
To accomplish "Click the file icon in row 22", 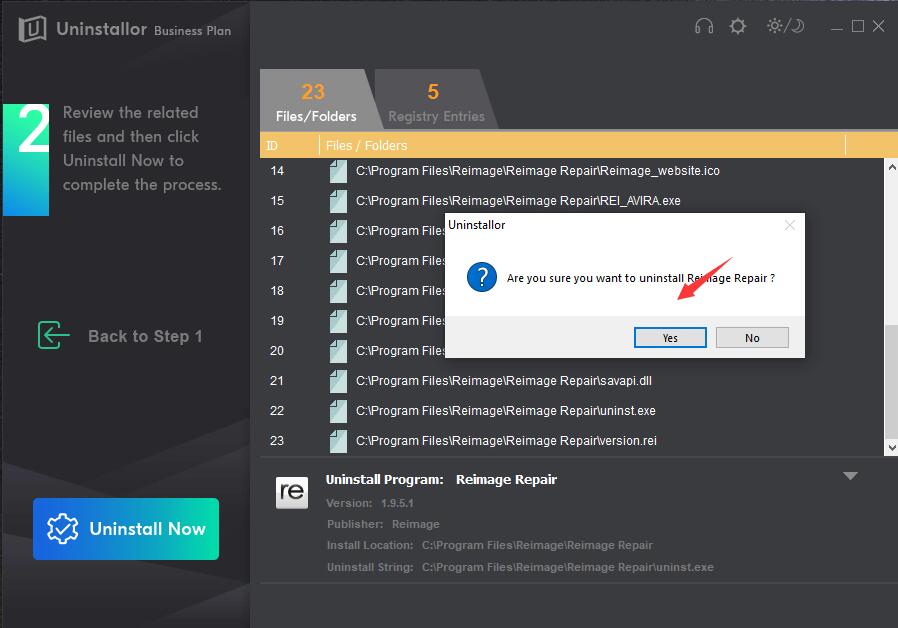I will pos(338,411).
